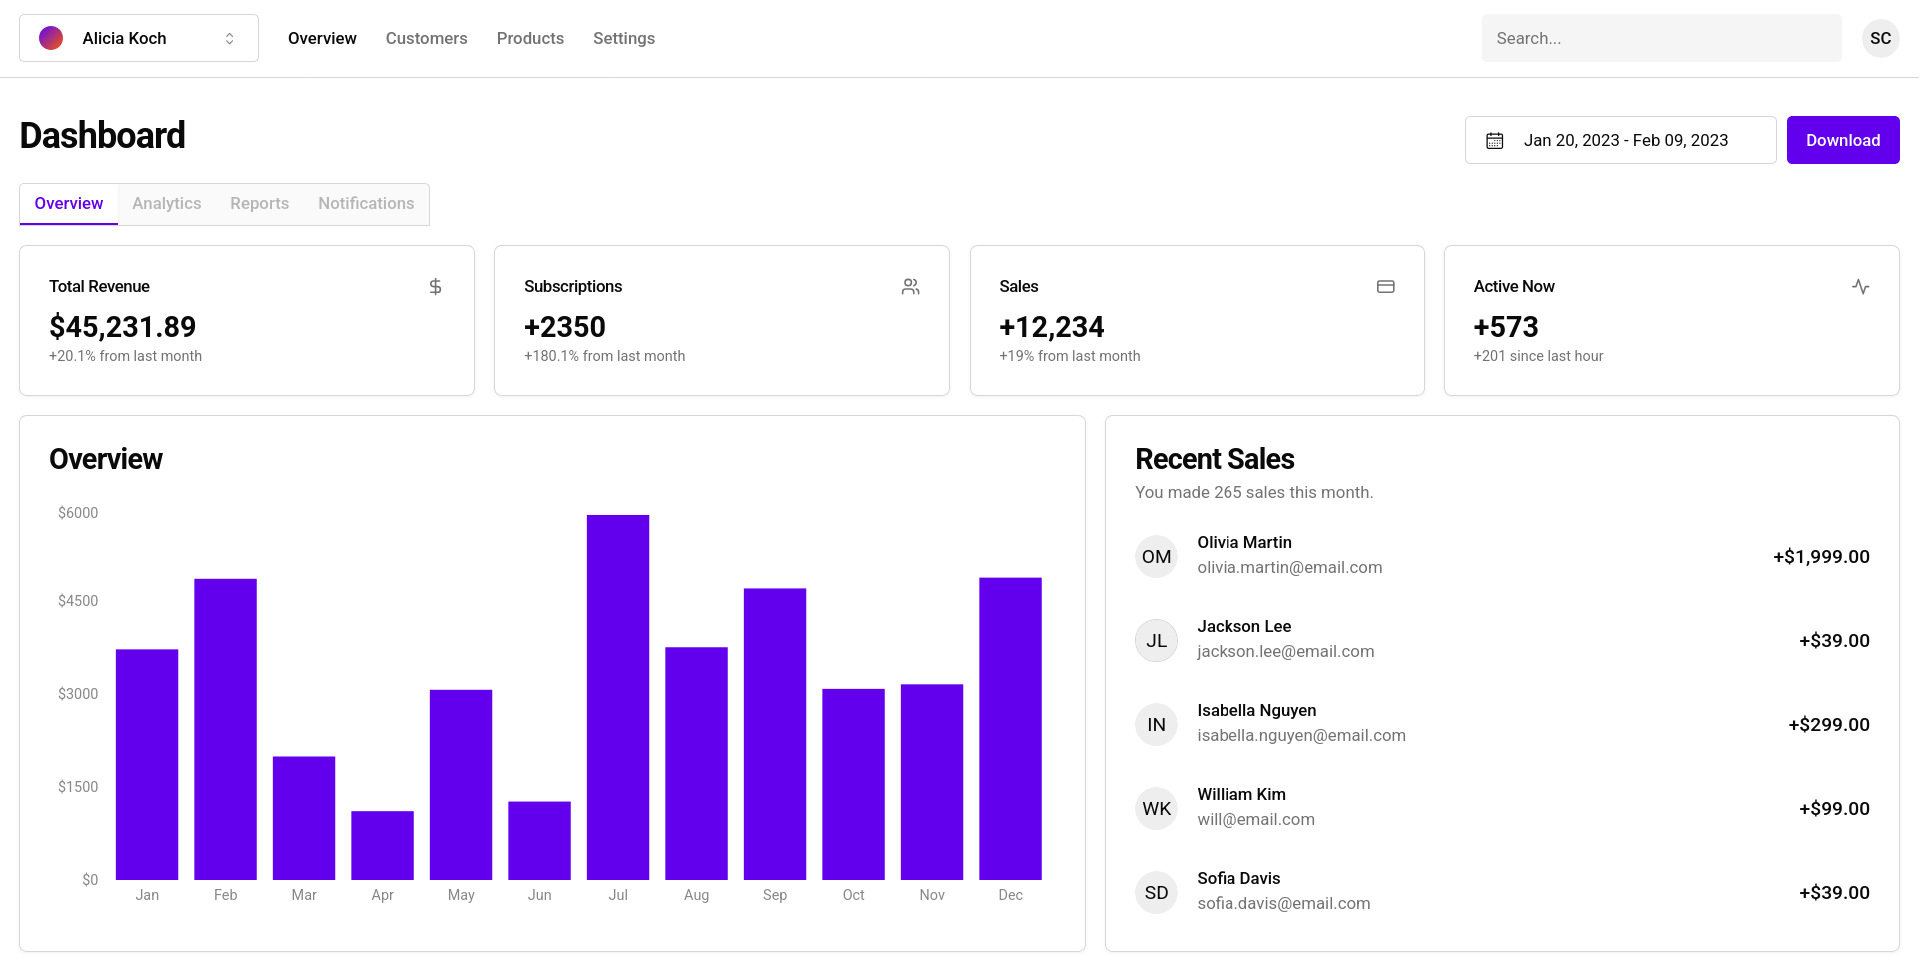Click the calendar icon in date range picker
Screen dimensions: 1920x963
click(1494, 141)
